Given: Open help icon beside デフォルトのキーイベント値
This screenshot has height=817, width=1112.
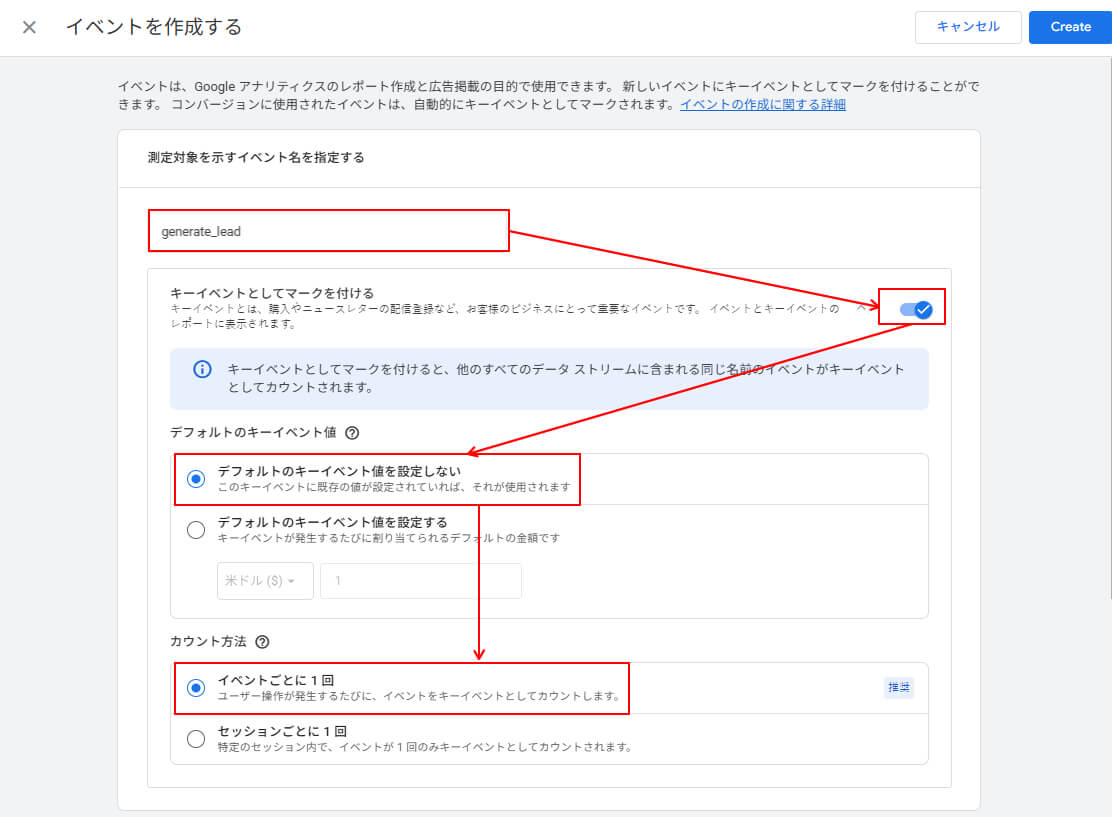Looking at the screenshot, I should [x=352, y=433].
